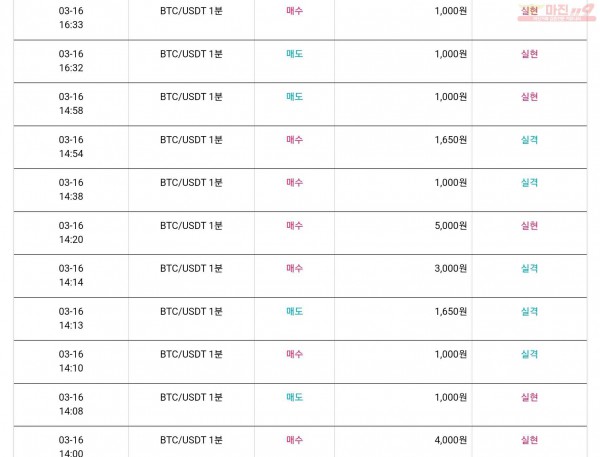Click 실현 status in the 14:58 row

[x=530, y=97]
